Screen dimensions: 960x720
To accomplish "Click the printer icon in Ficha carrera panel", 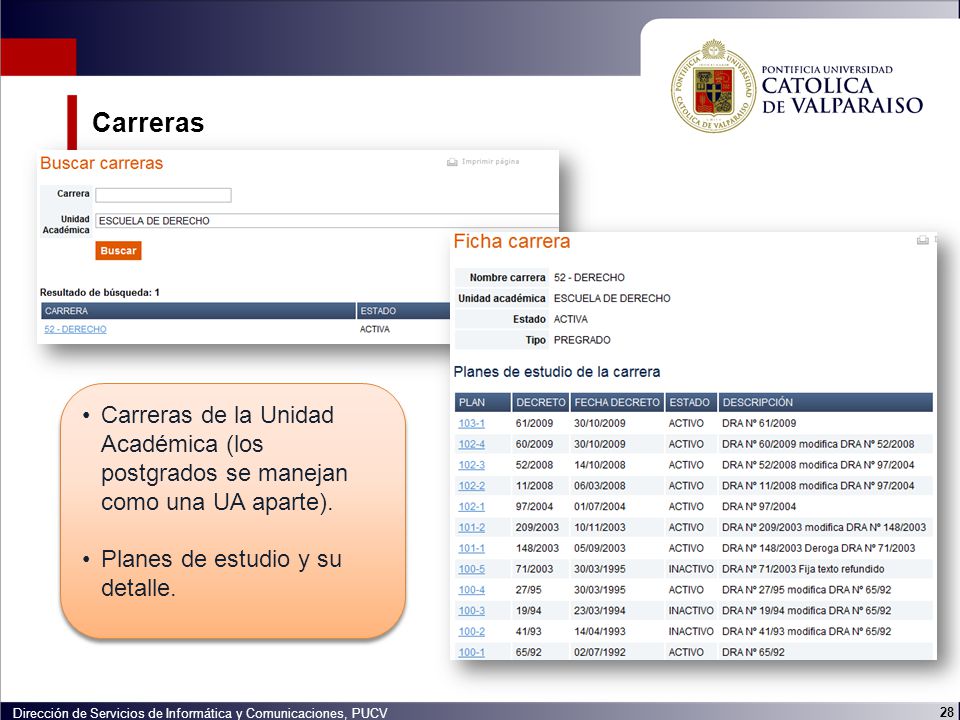I will (923, 240).
